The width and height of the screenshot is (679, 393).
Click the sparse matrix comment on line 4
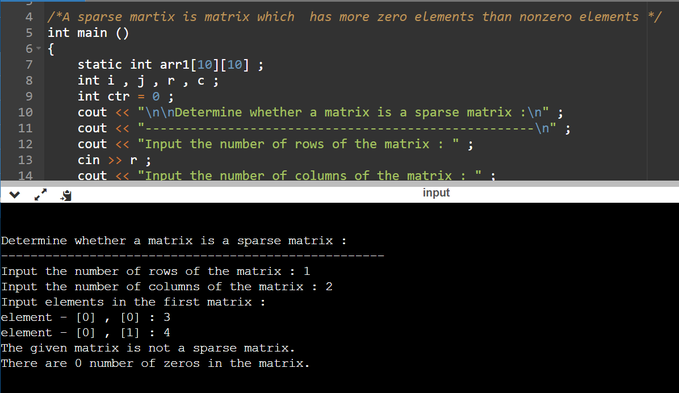click(354, 17)
